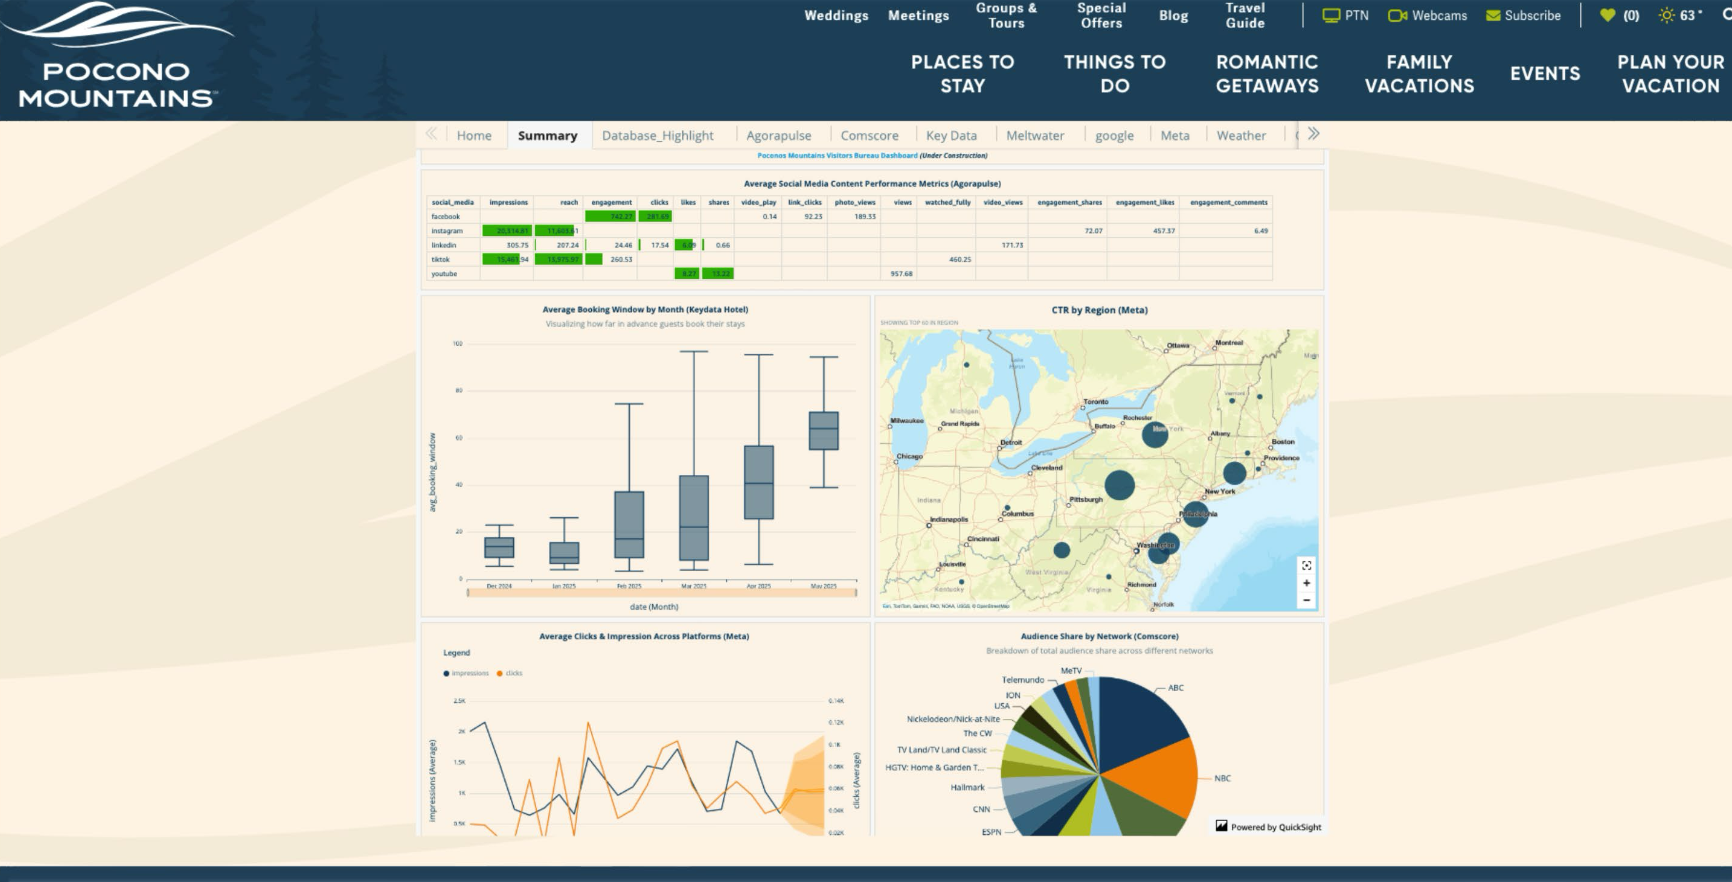Zoom out on the CTR map
1732x882 pixels.
pos(1306,600)
